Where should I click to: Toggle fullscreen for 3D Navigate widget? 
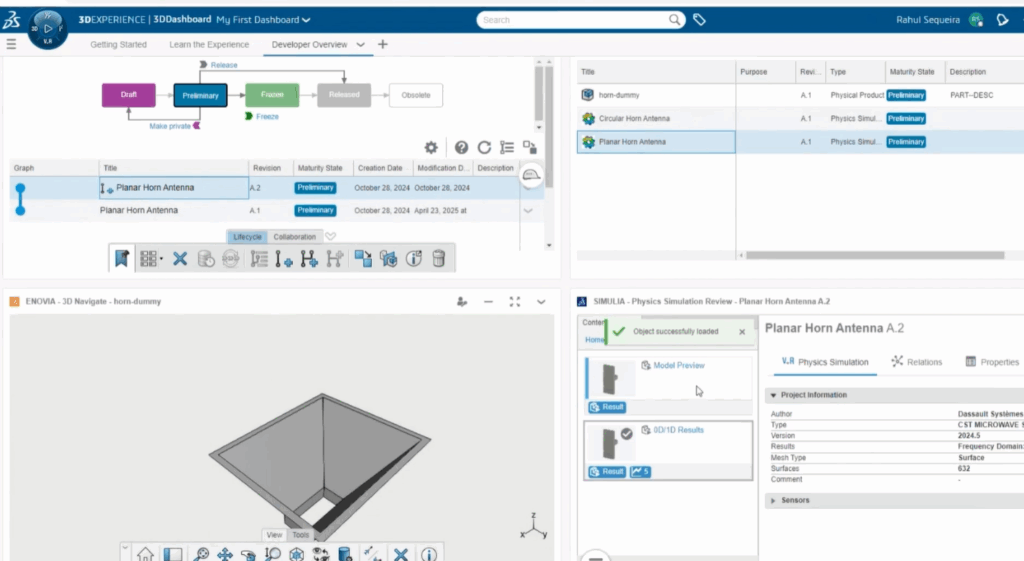tap(515, 301)
